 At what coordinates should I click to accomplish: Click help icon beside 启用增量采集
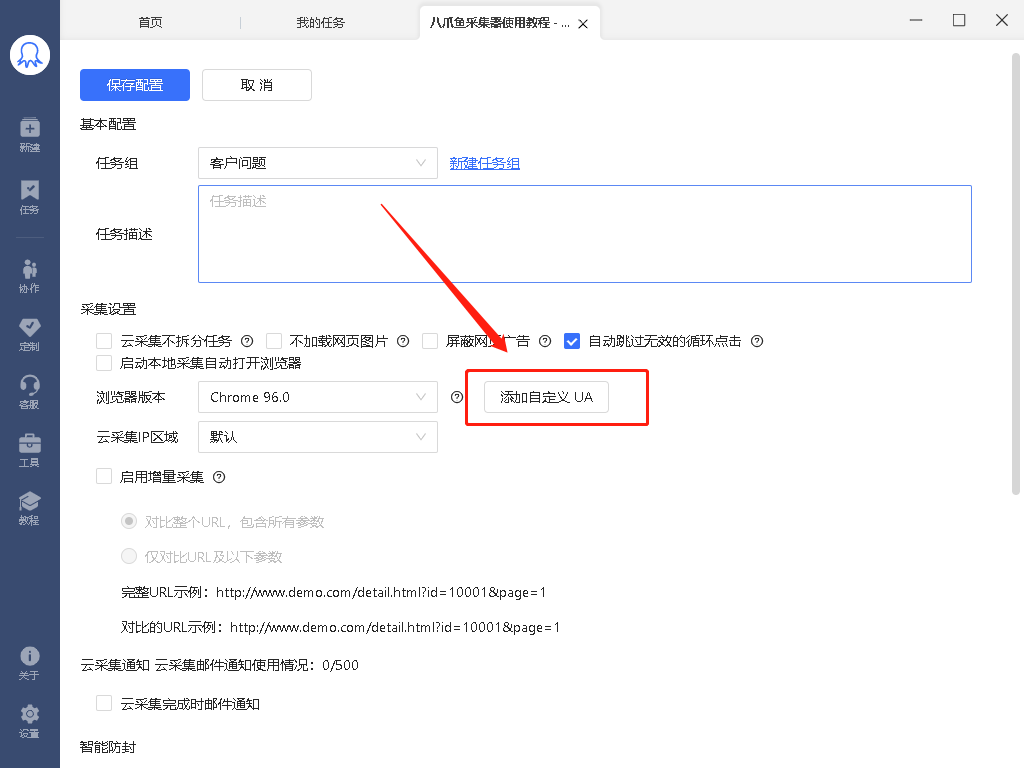pos(219,477)
